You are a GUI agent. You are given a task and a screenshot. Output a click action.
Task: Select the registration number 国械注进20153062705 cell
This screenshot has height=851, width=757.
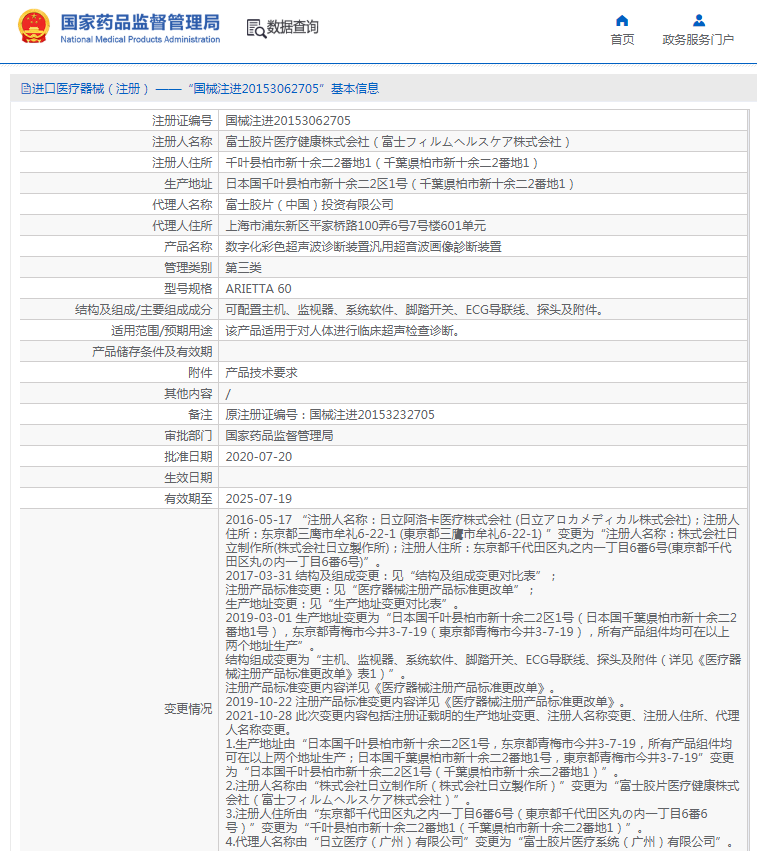[x=288, y=120]
